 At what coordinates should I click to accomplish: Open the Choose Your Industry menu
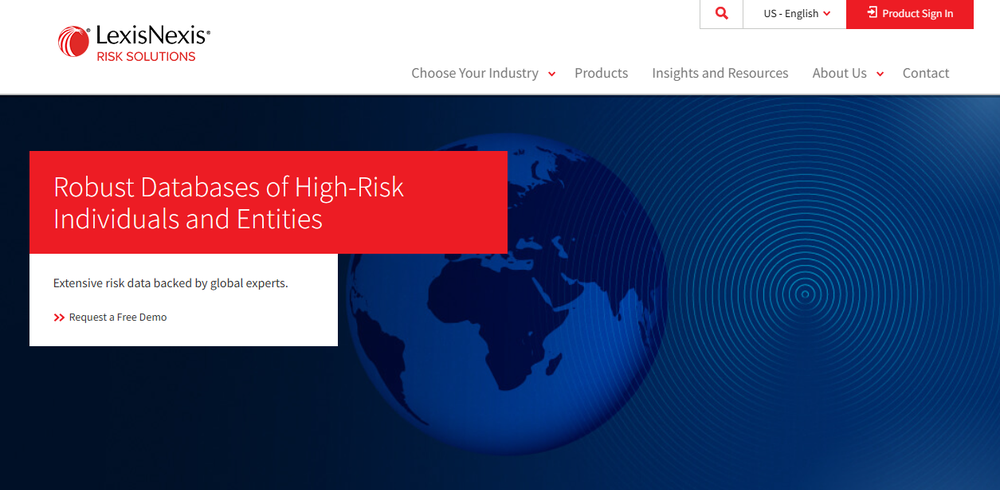pyautogui.click(x=474, y=73)
